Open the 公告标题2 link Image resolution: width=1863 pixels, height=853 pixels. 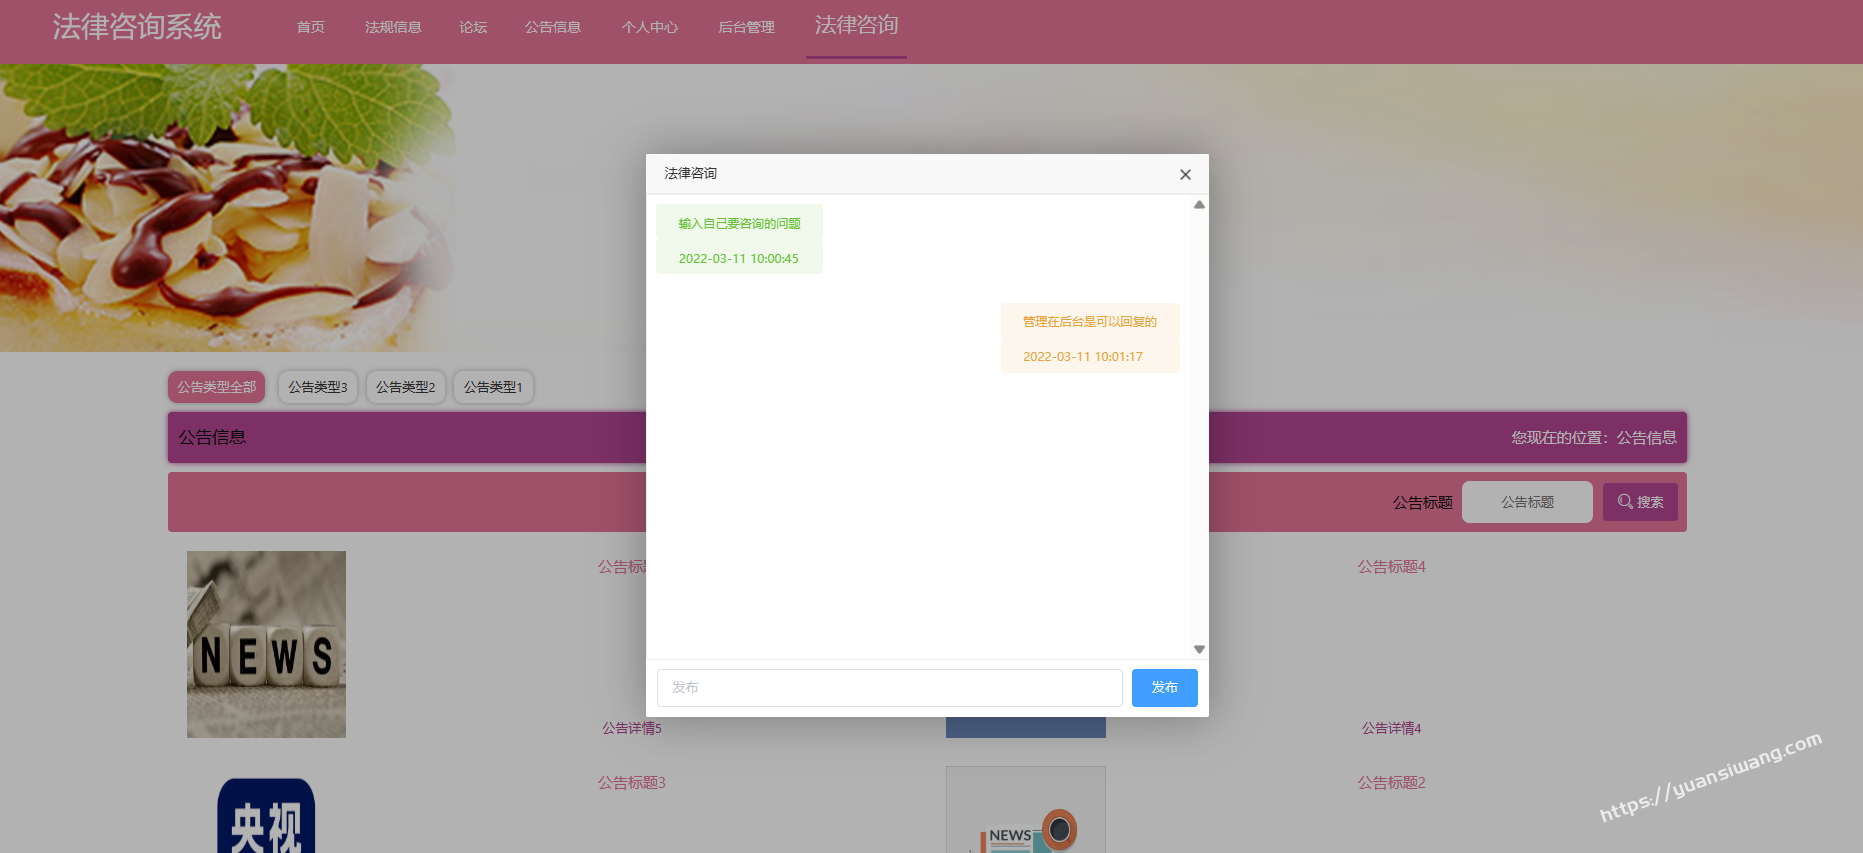1391,783
